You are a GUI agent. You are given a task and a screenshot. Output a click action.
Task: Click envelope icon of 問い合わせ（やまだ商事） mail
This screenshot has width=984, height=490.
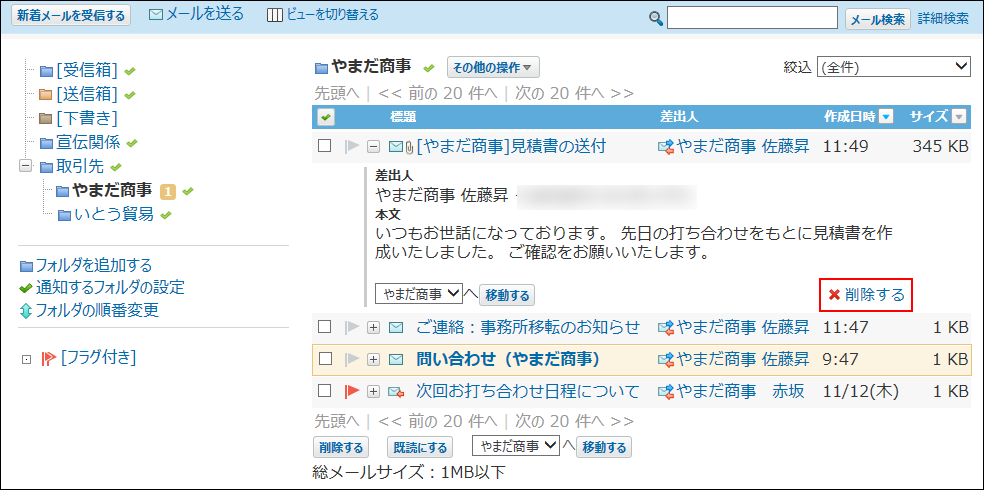coord(396,359)
